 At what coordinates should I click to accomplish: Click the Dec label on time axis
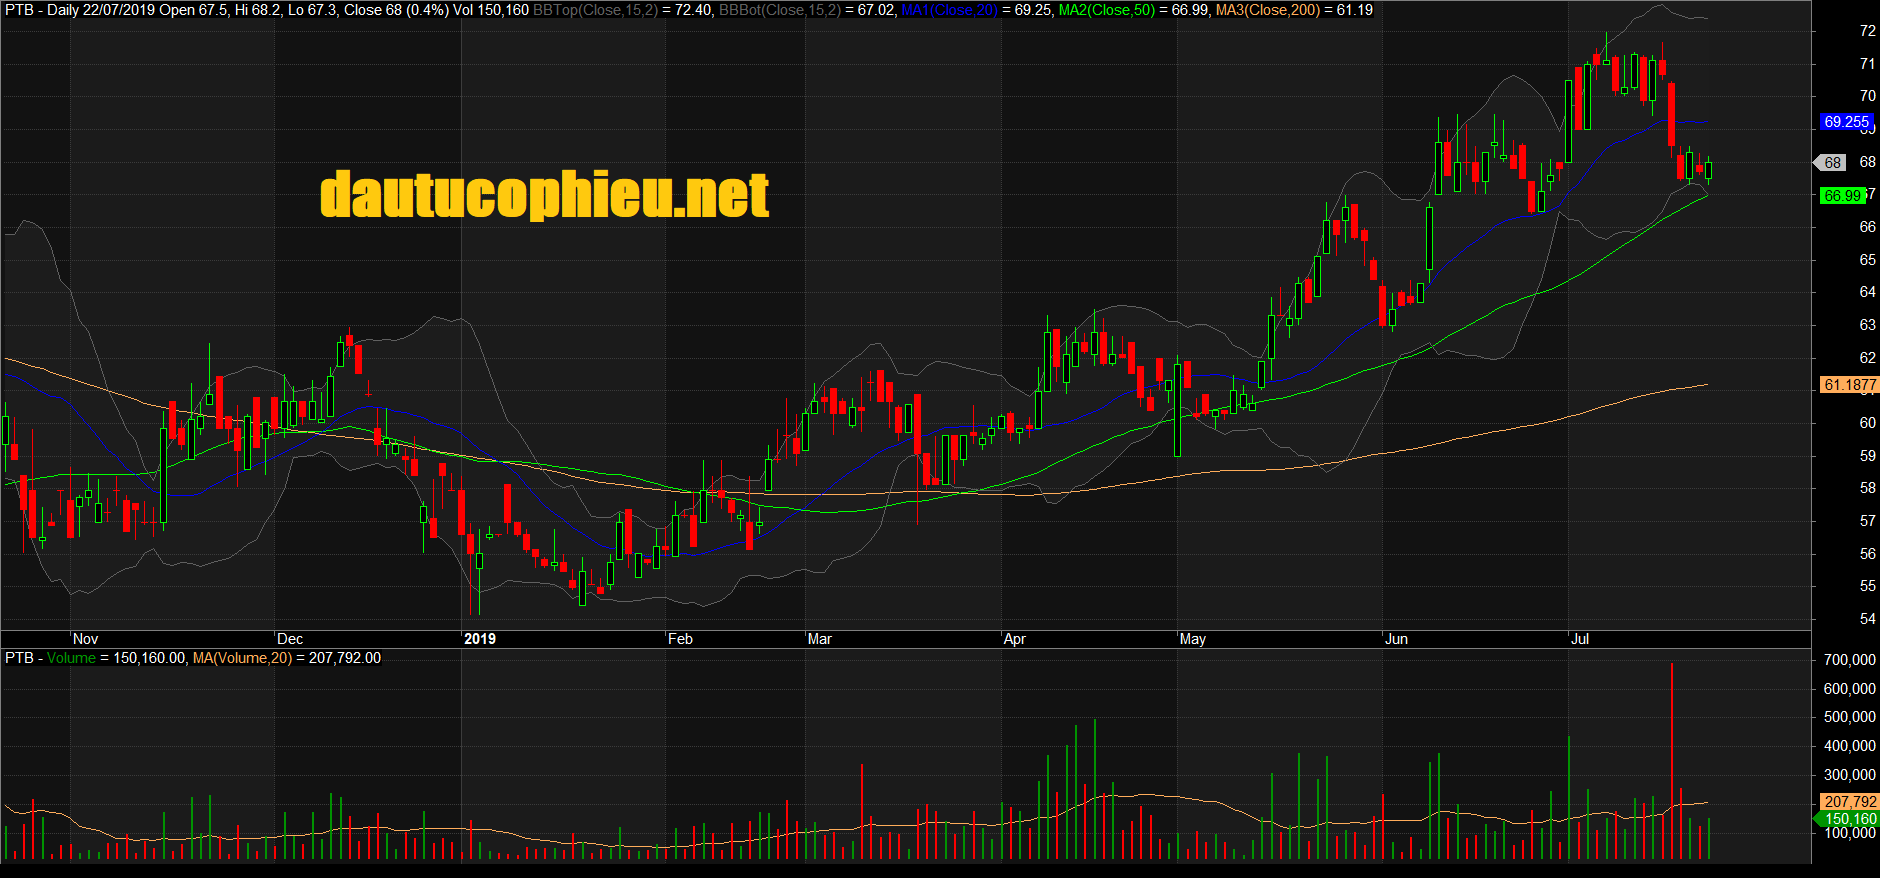[290, 639]
